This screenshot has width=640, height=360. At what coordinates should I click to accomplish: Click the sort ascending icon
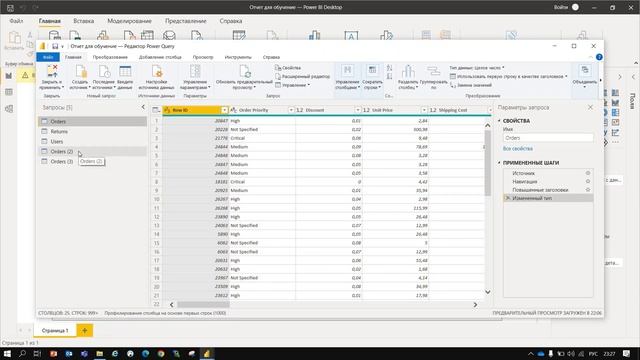[389, 68]
